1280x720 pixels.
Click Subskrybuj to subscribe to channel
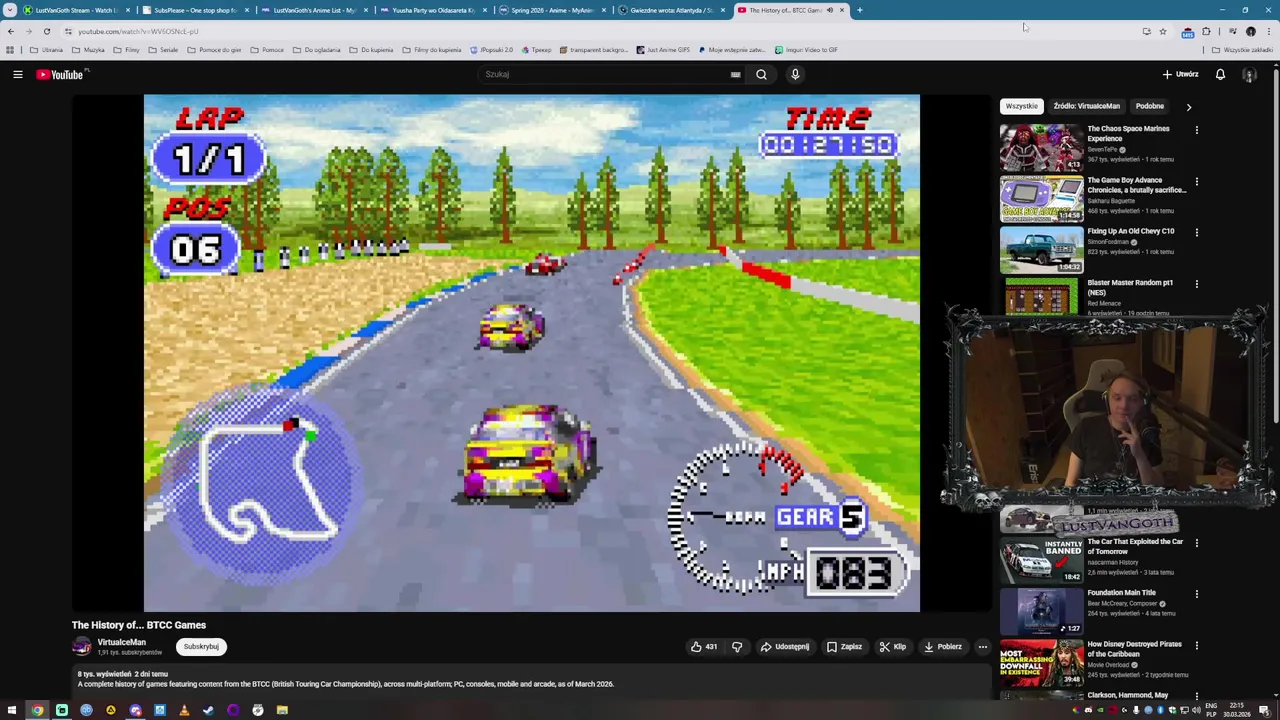(x=201, y=646)
